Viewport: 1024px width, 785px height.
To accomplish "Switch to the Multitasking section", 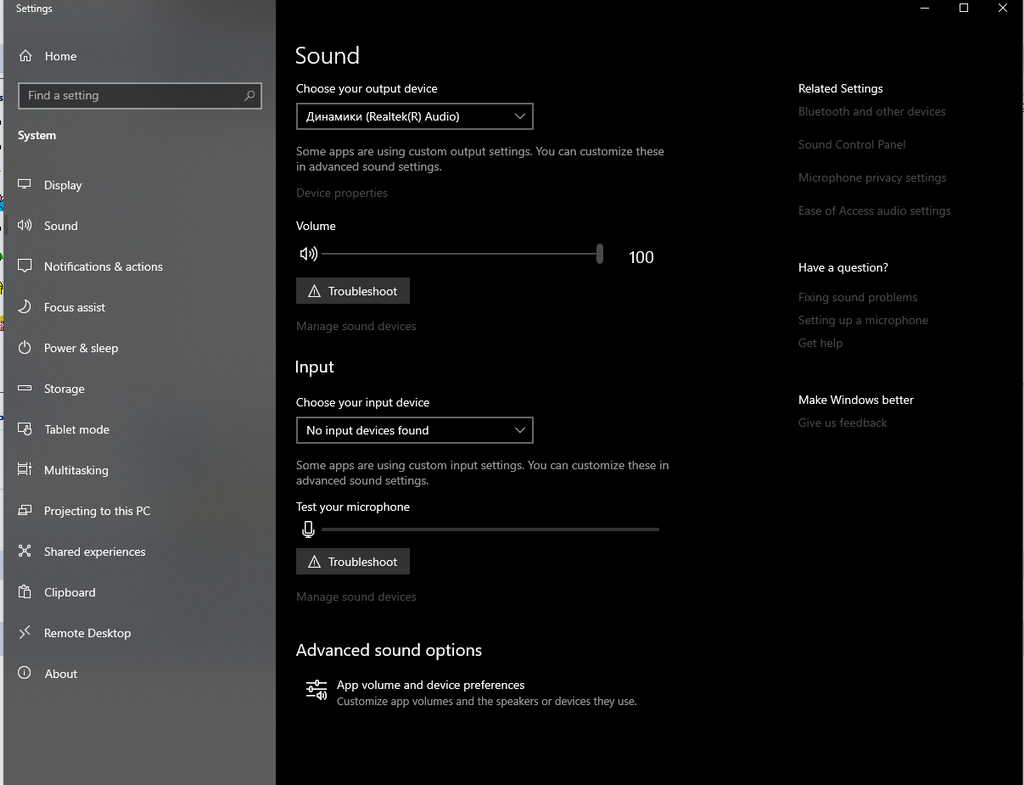I will pyautogui.click(x=76, y=470).
